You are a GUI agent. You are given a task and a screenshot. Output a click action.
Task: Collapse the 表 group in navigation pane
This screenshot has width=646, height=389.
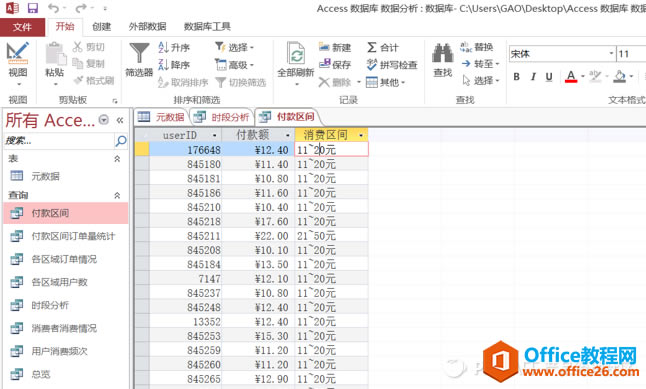117,159
